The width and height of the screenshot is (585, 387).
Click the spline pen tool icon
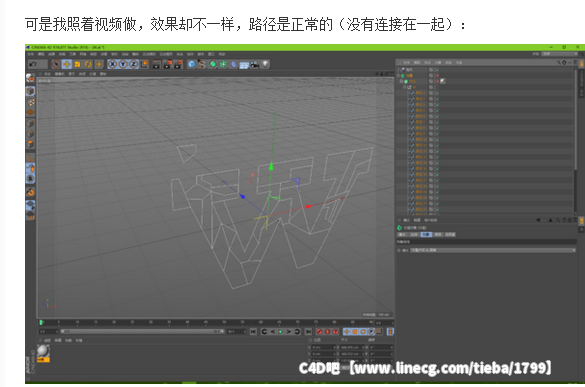point(202,64)
